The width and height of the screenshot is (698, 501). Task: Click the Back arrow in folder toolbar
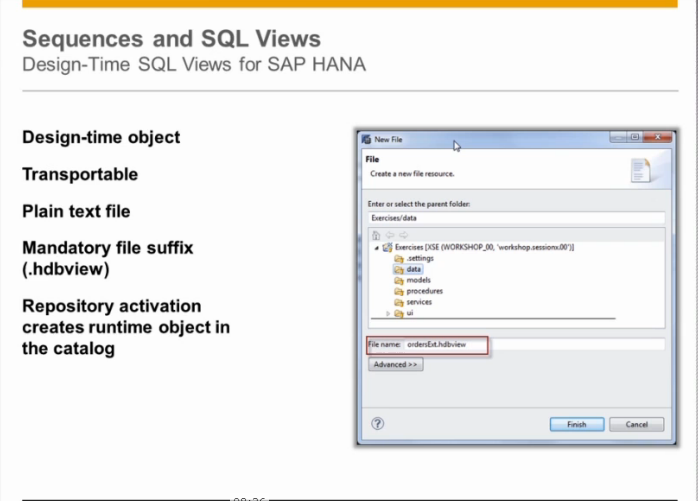pos(390,235)
